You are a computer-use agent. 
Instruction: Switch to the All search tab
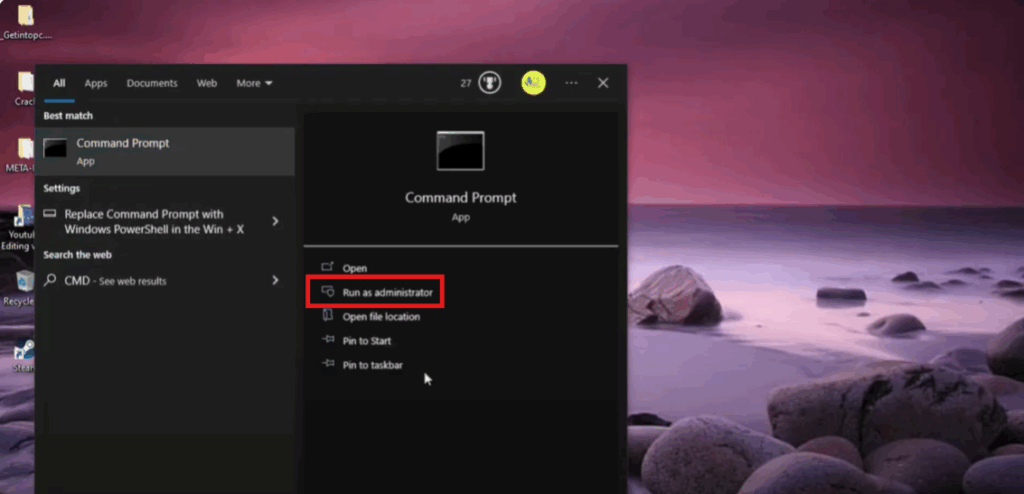pyautogui.click(x=59, y=83)
